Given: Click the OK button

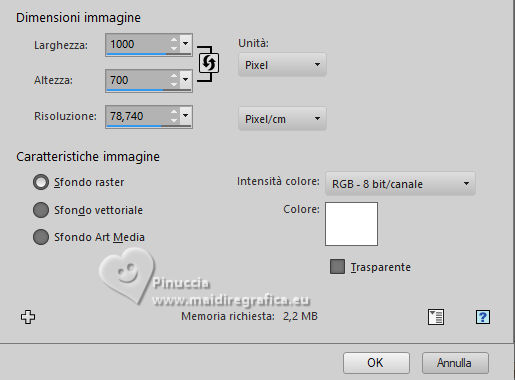Looking at the screenshot, I should click(376, 363).
